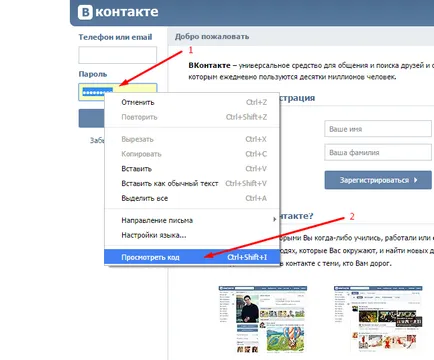Screen dimensions: 434x360
Task: Click Вставить как обычный текст
Action: (192, 183)
